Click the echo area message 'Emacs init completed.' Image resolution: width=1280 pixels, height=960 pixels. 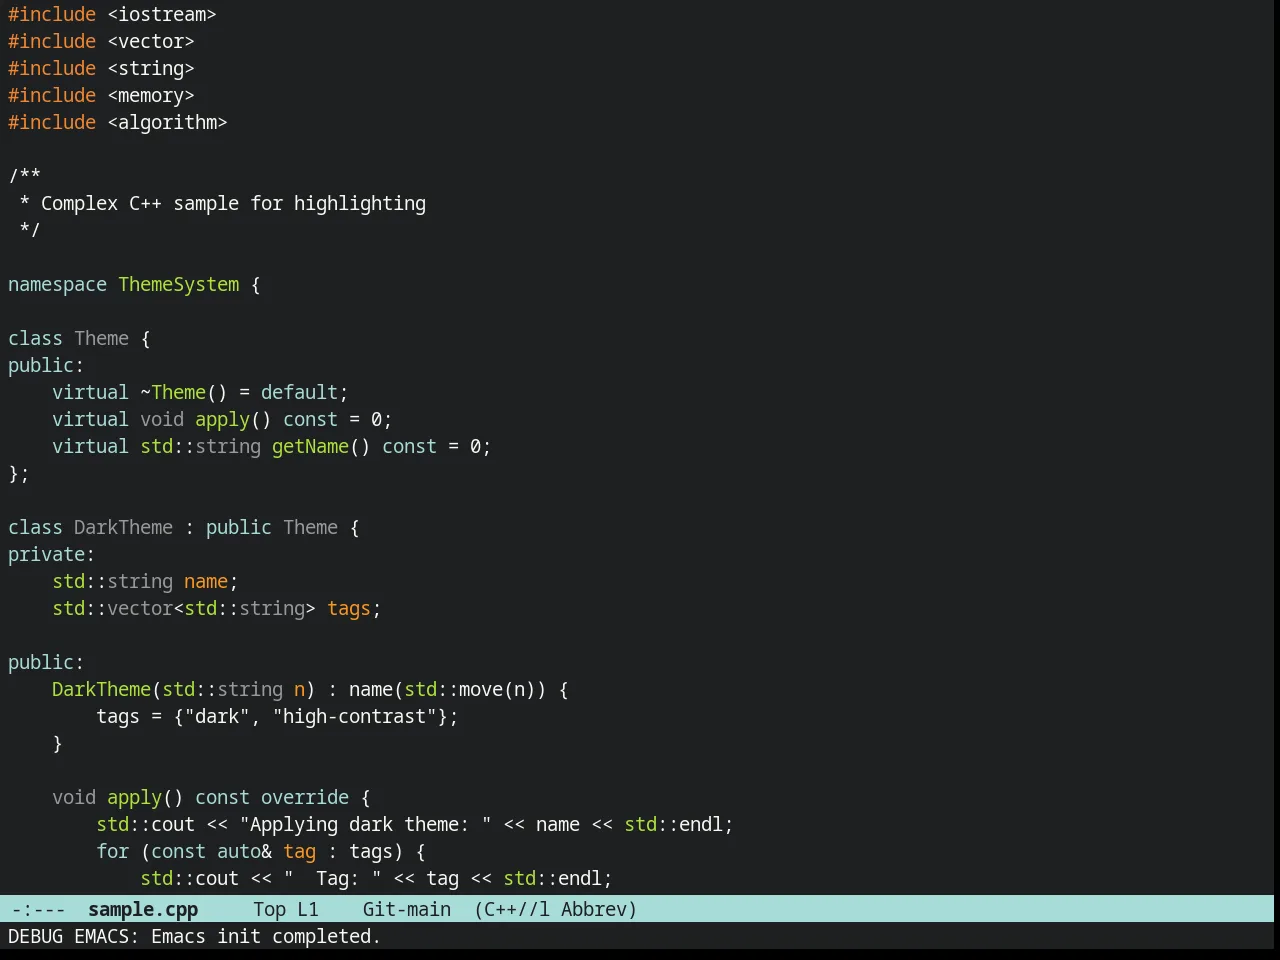[266, 936]
